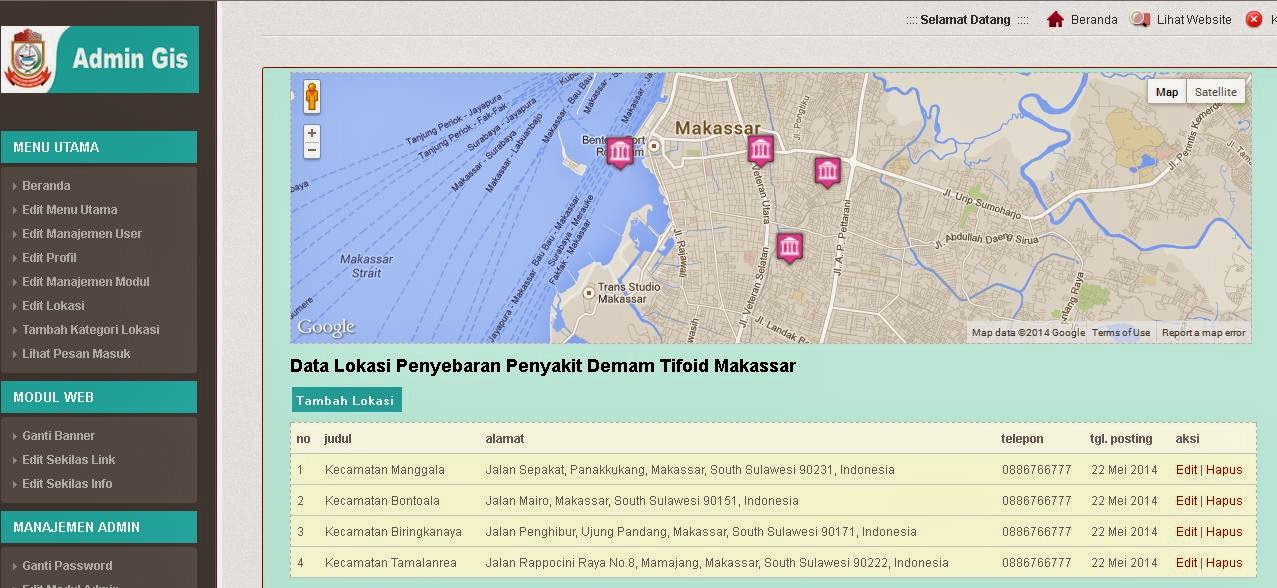The width and height of the screenshot is (1277, 588).
Task: Click the Street View pegman icon
Action: click(x=312, y=97)
